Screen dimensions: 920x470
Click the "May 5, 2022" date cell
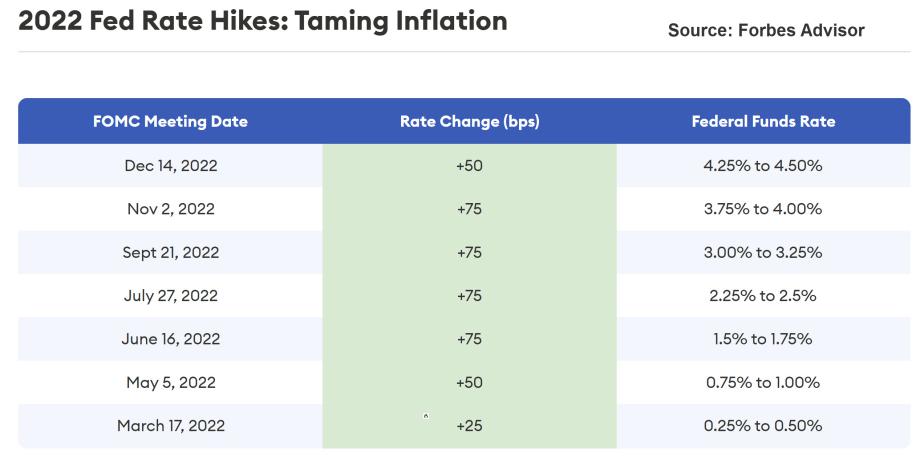point(170,382)
